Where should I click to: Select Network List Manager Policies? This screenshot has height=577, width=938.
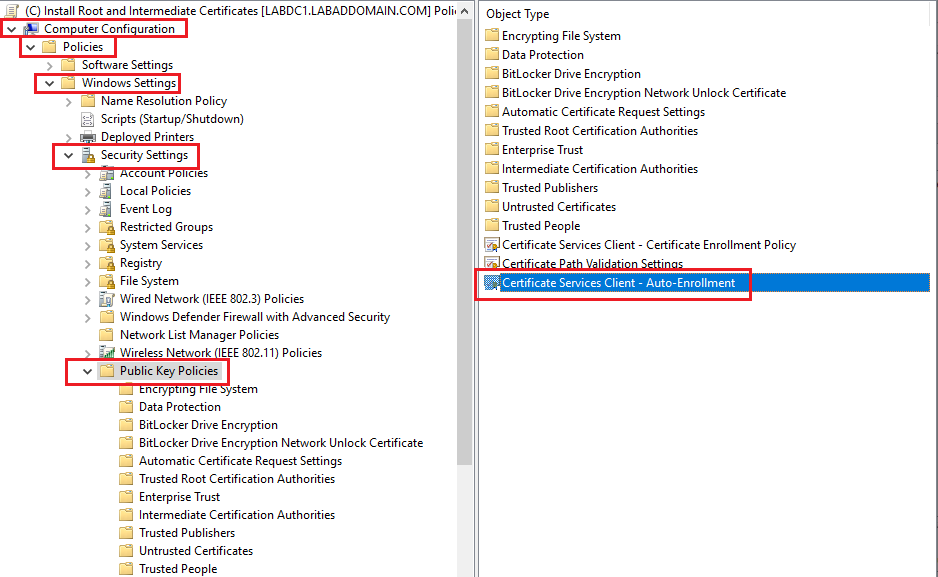coord(199,335)
